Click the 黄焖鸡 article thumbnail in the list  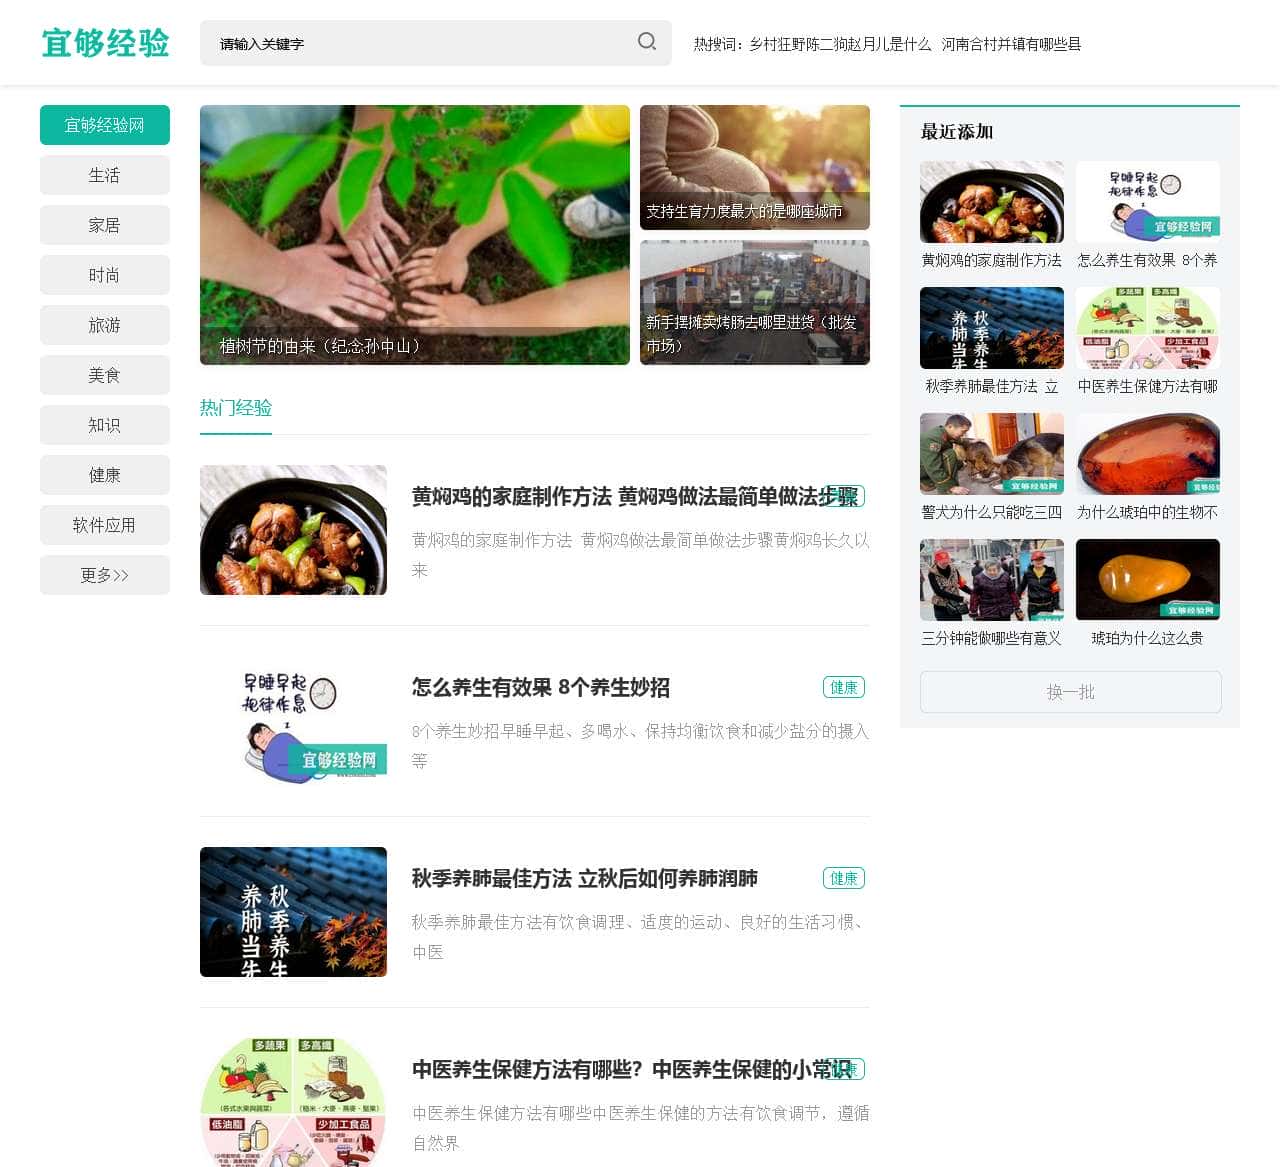pyautogui.click(x=293, y=530)
